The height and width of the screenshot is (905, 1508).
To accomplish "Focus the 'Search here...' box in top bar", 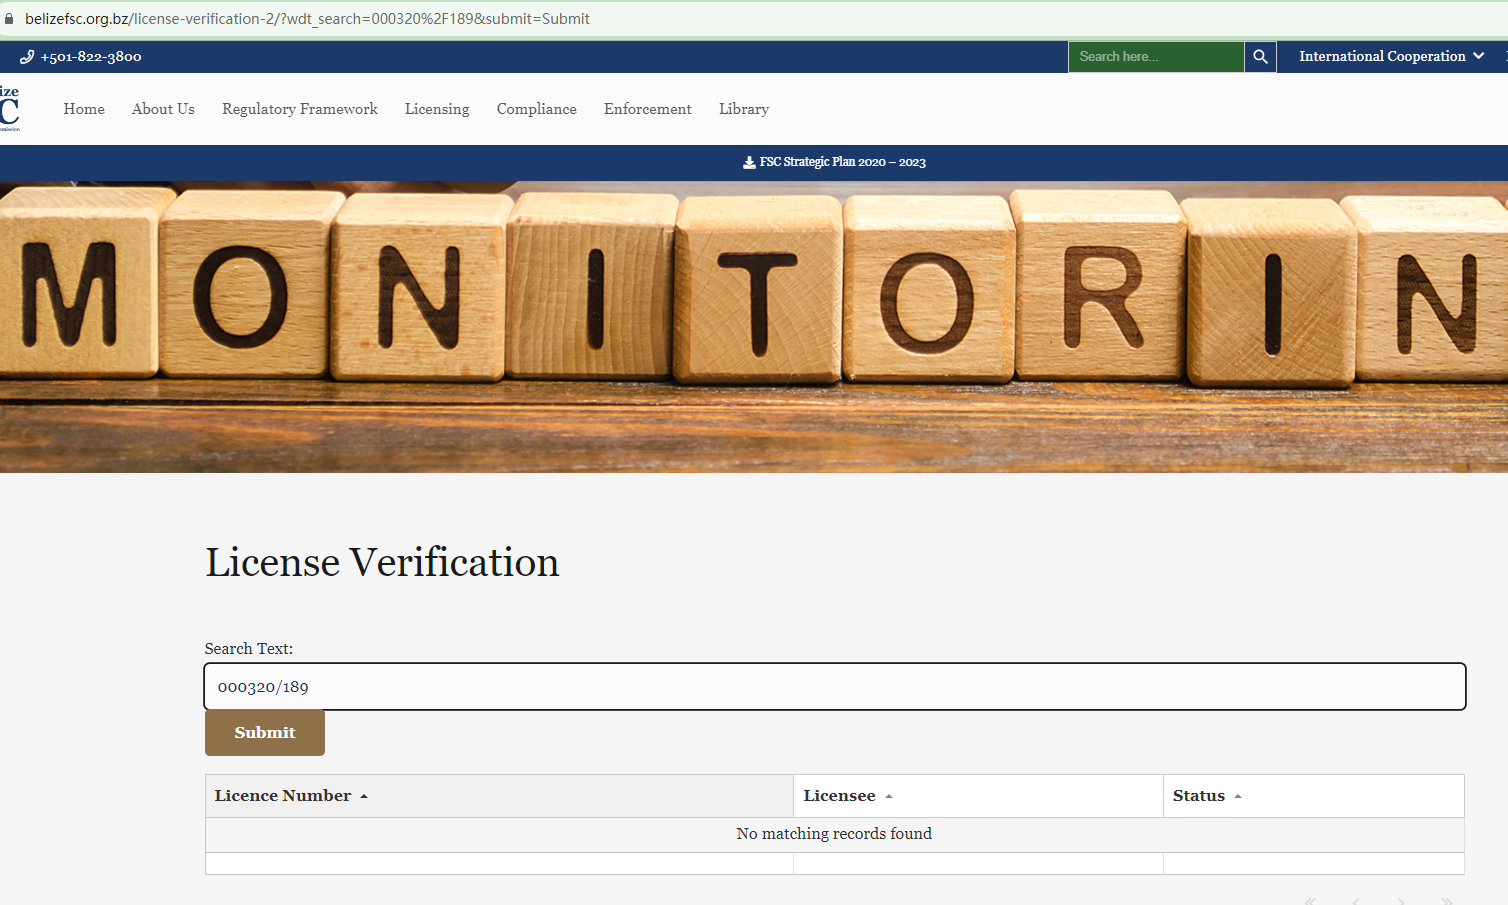I will pyautogui.click(x=1155, y=57).
